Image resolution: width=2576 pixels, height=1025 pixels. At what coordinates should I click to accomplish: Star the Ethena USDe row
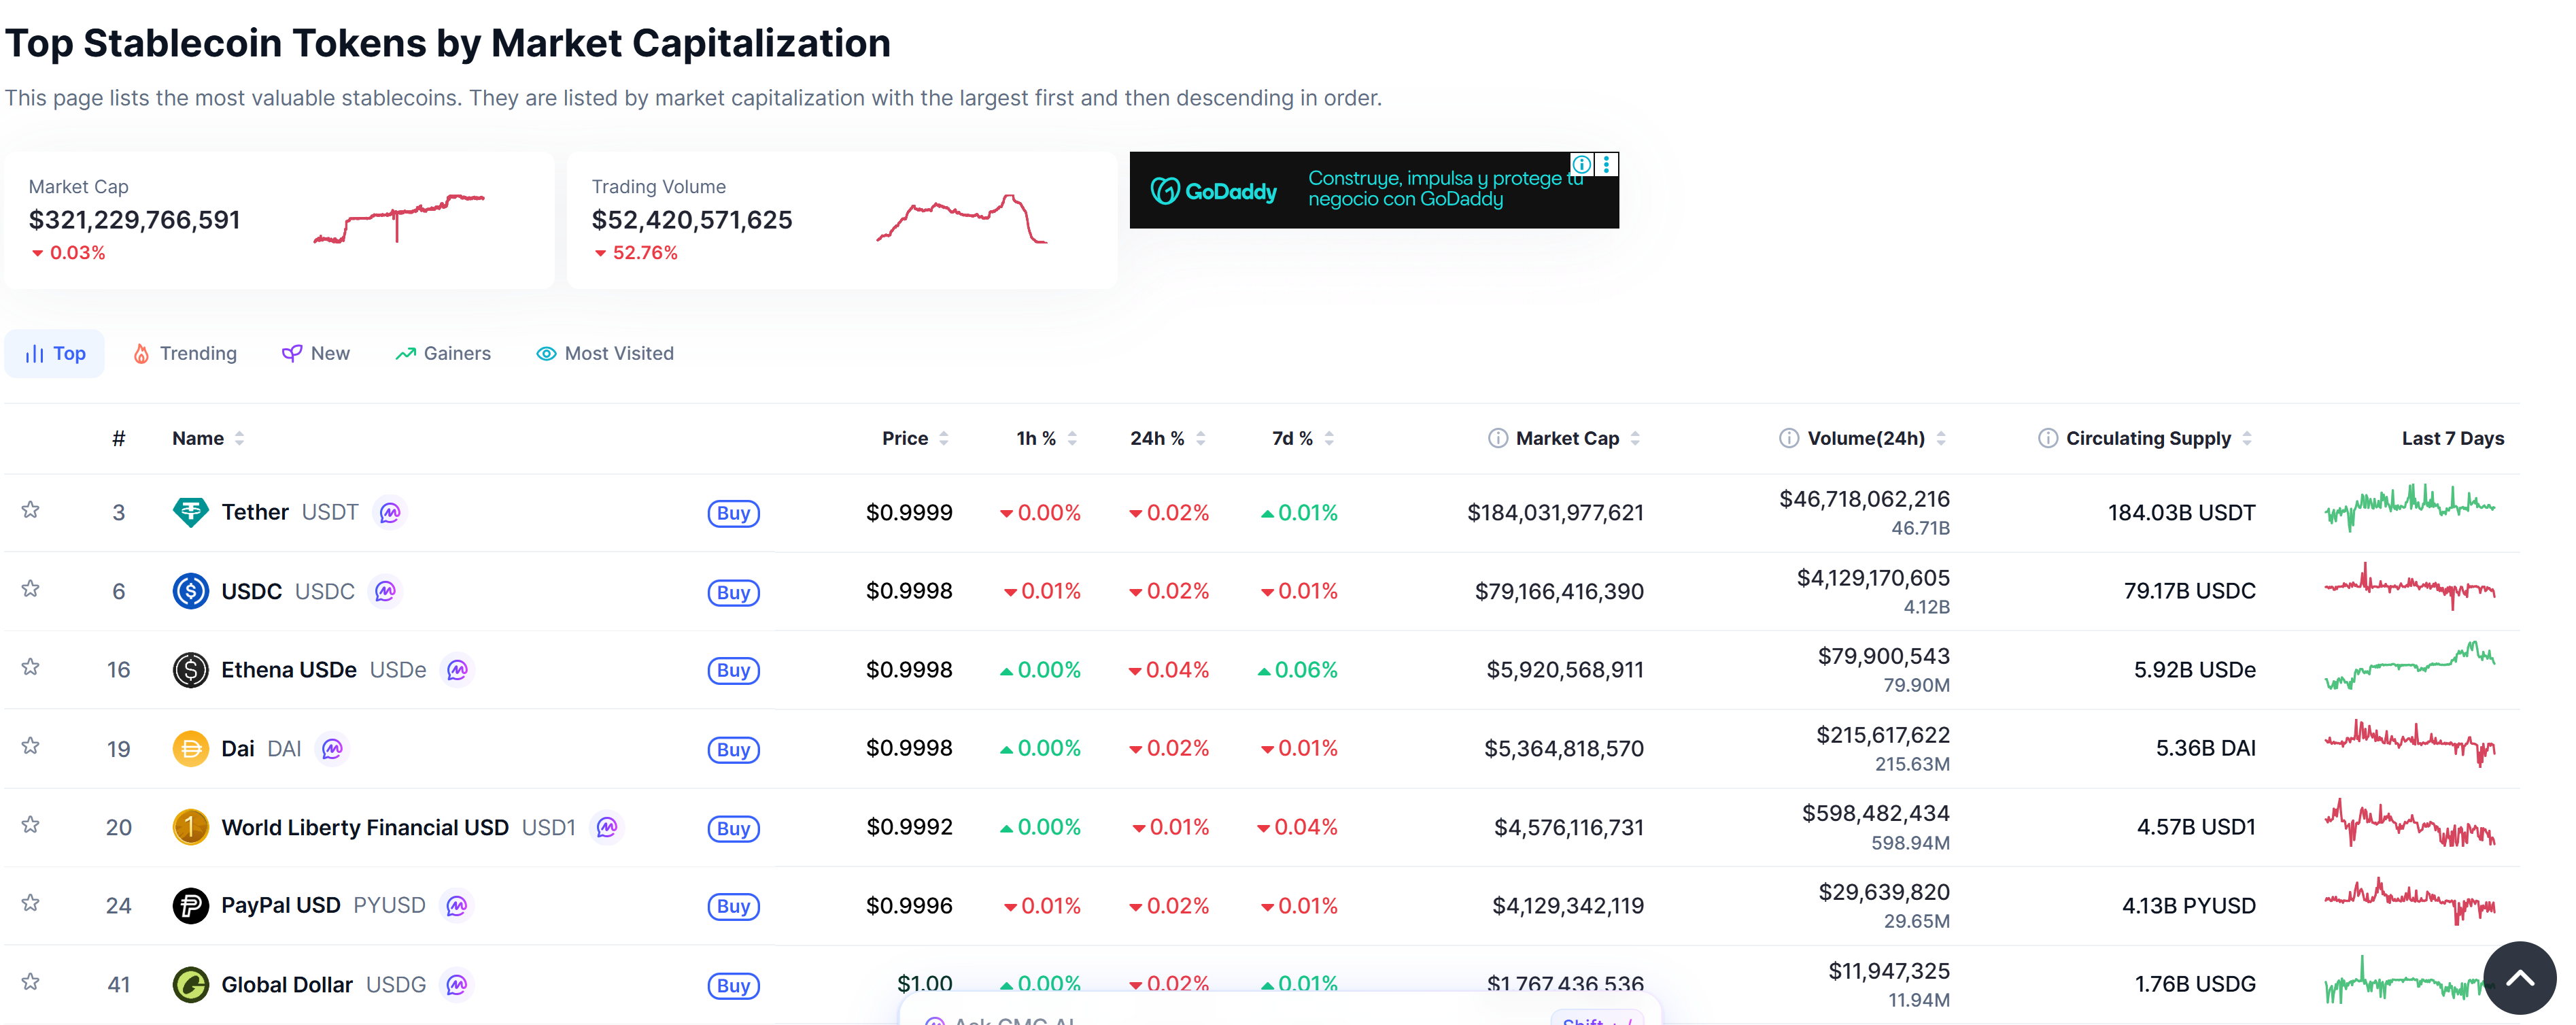point(31,669)
